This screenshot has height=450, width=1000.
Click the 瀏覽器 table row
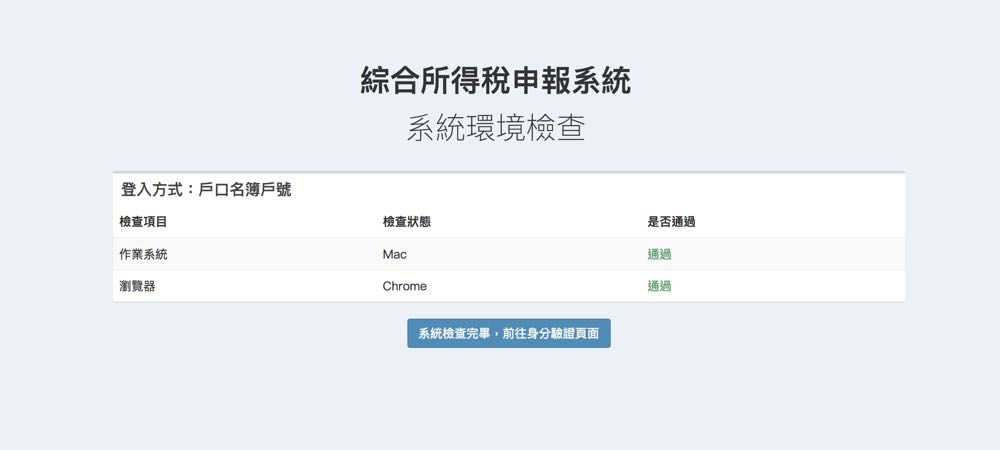tap(520, 286)
